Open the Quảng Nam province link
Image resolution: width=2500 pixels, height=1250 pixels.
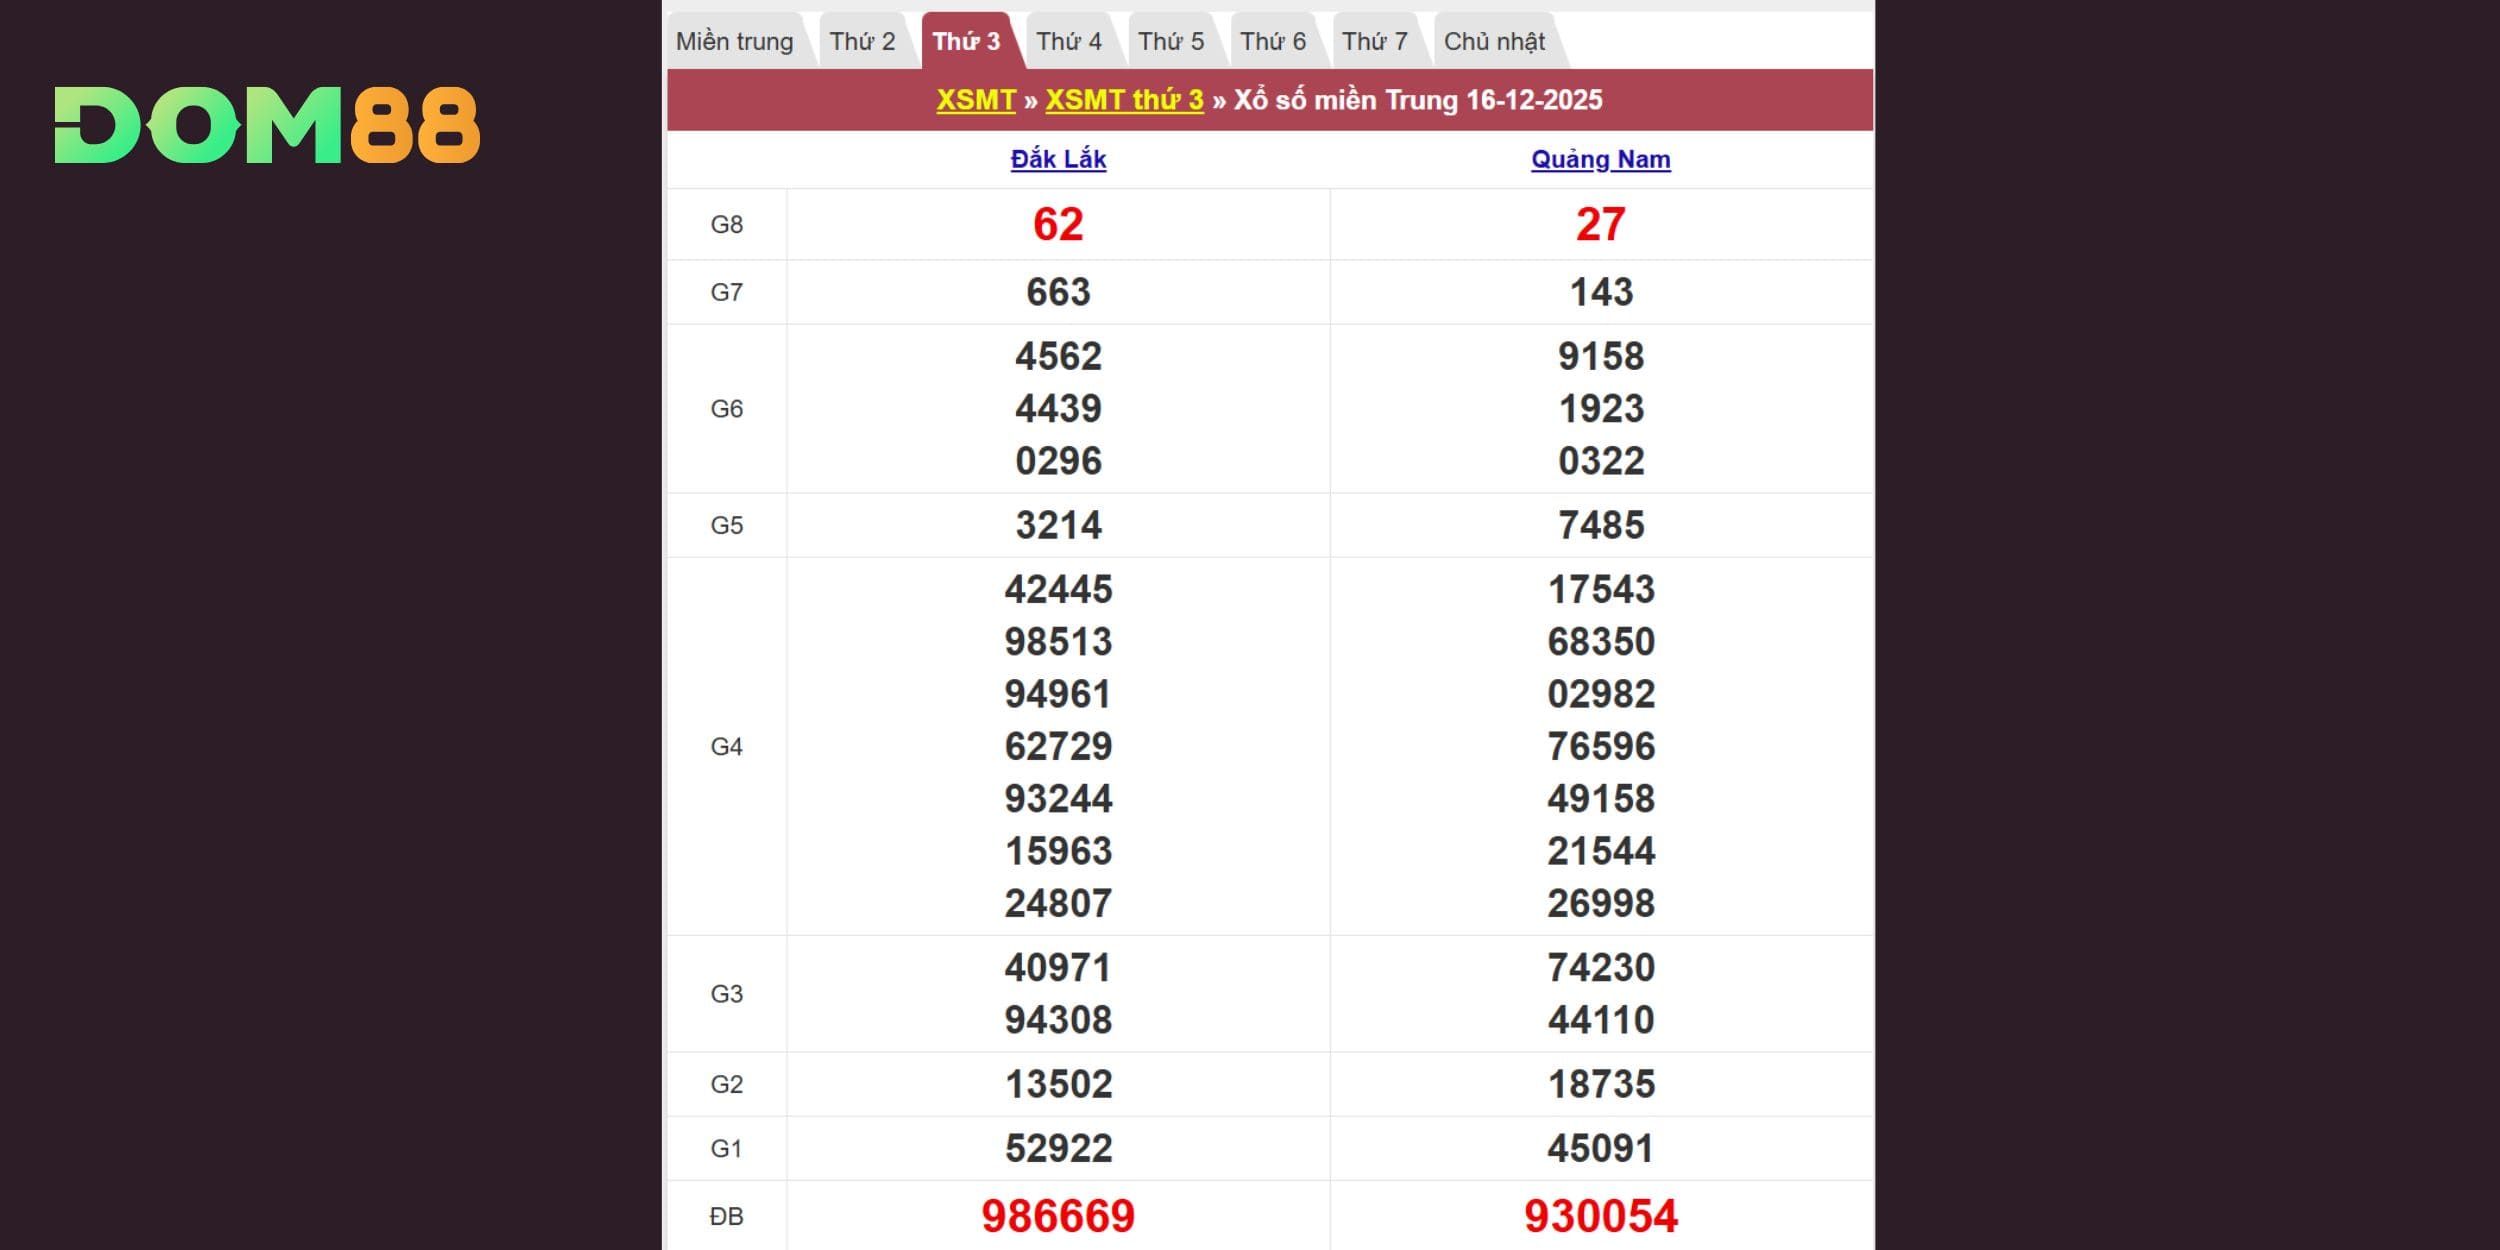click(x=1600, y=159)
